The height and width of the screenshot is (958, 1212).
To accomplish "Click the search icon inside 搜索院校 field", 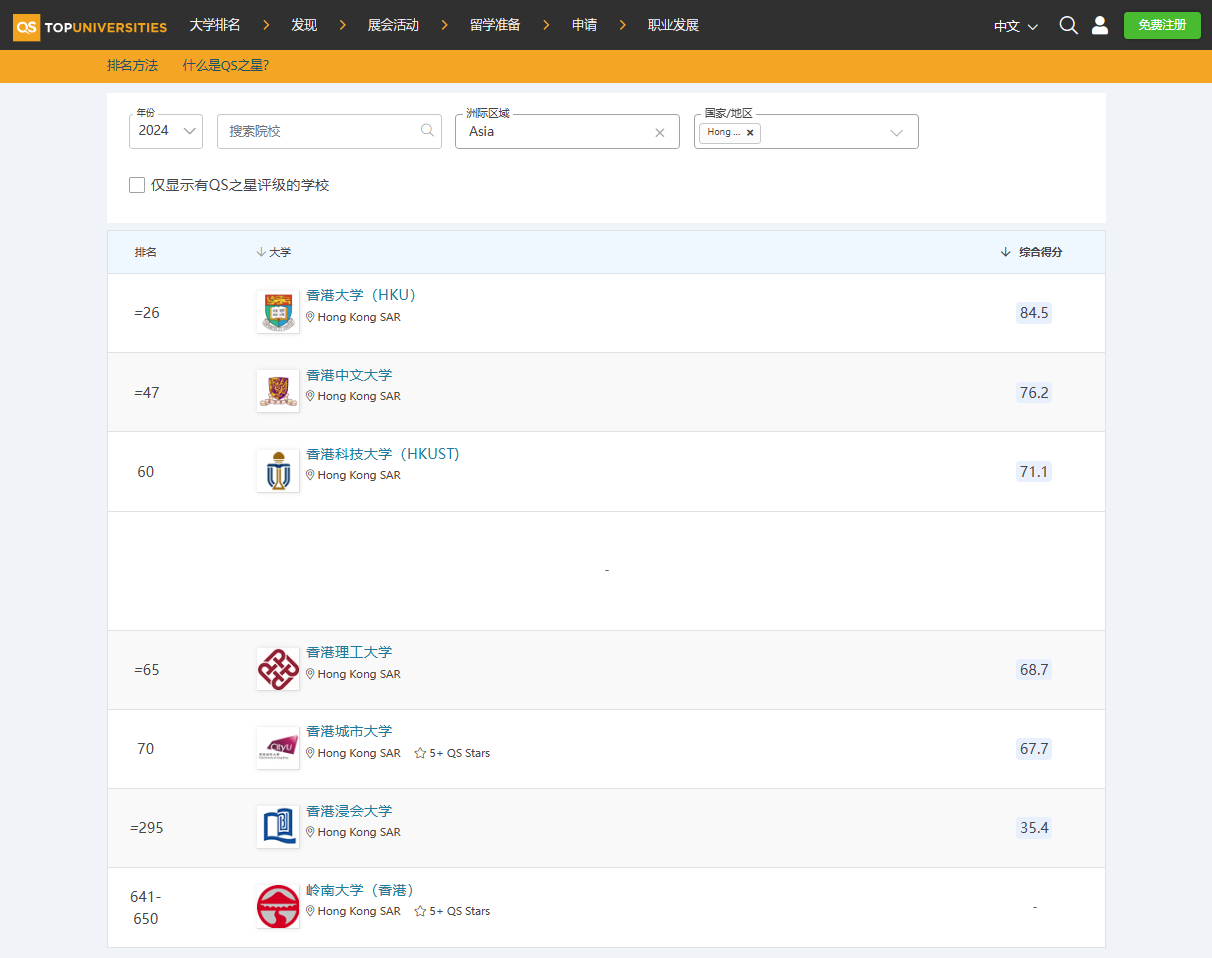I will (427, 130).
